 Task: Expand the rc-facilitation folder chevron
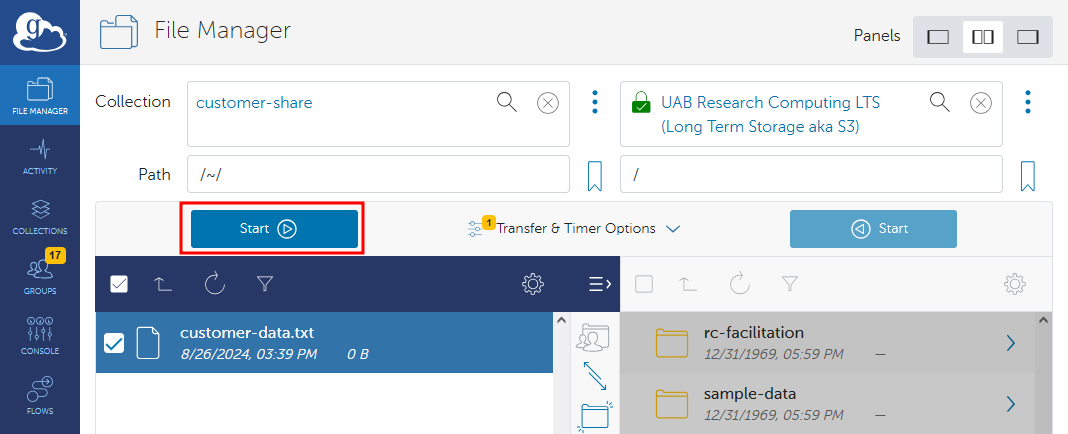point(1010,343)
